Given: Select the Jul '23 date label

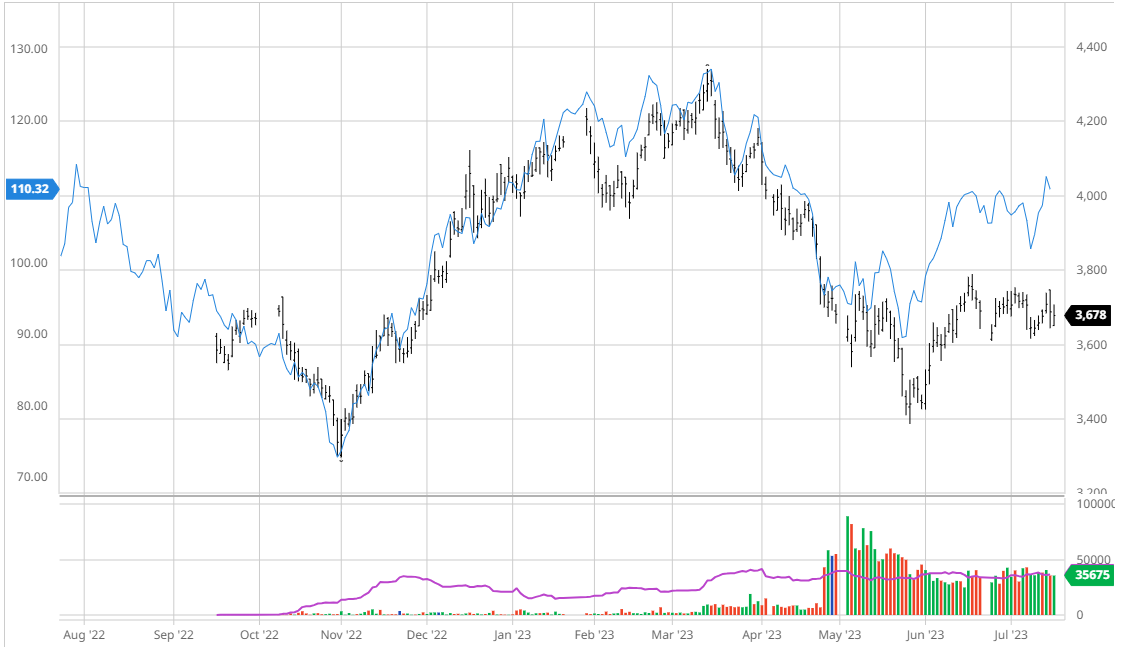Looking at the screenshot, I should pyautogui.click(x=1011, y=634).
